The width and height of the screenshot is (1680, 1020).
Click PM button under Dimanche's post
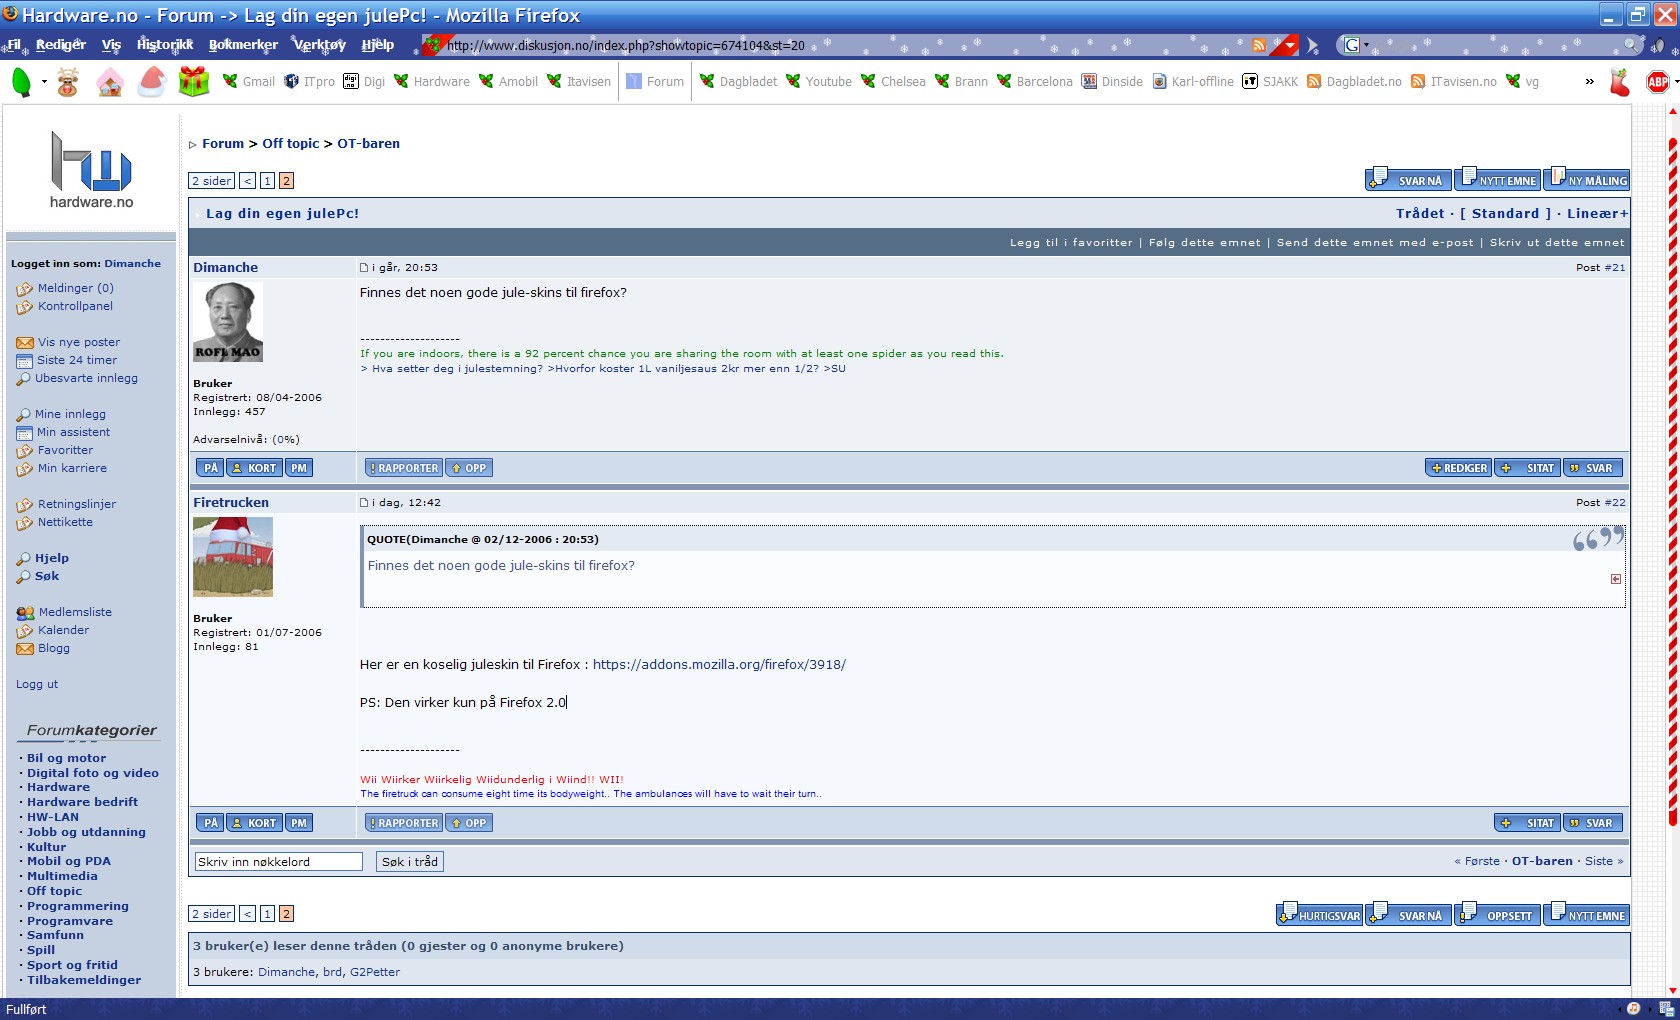pyautogui.click(x=299, y=468)
